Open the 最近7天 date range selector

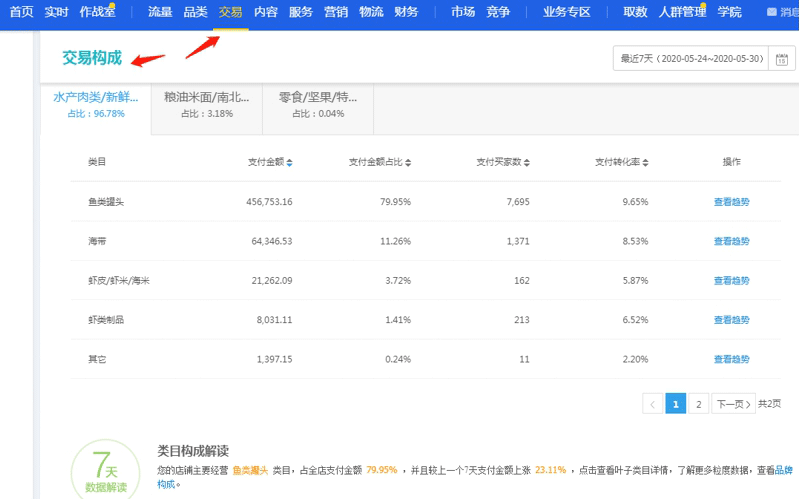(691, 59)
